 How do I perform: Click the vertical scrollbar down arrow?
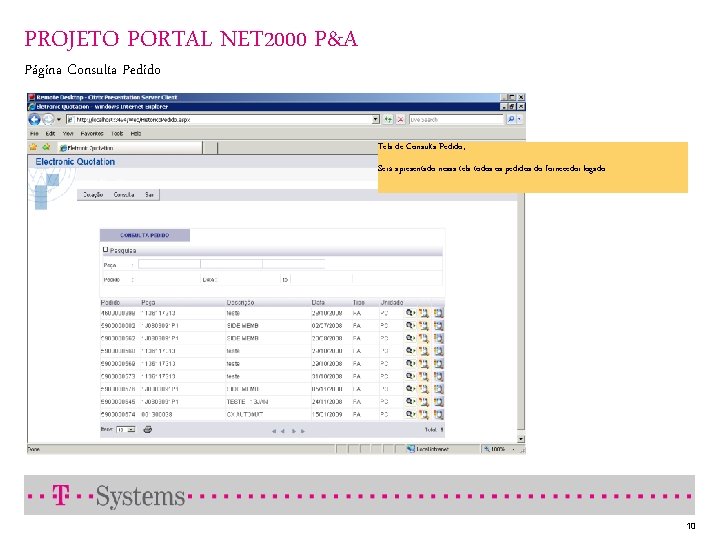521,439
